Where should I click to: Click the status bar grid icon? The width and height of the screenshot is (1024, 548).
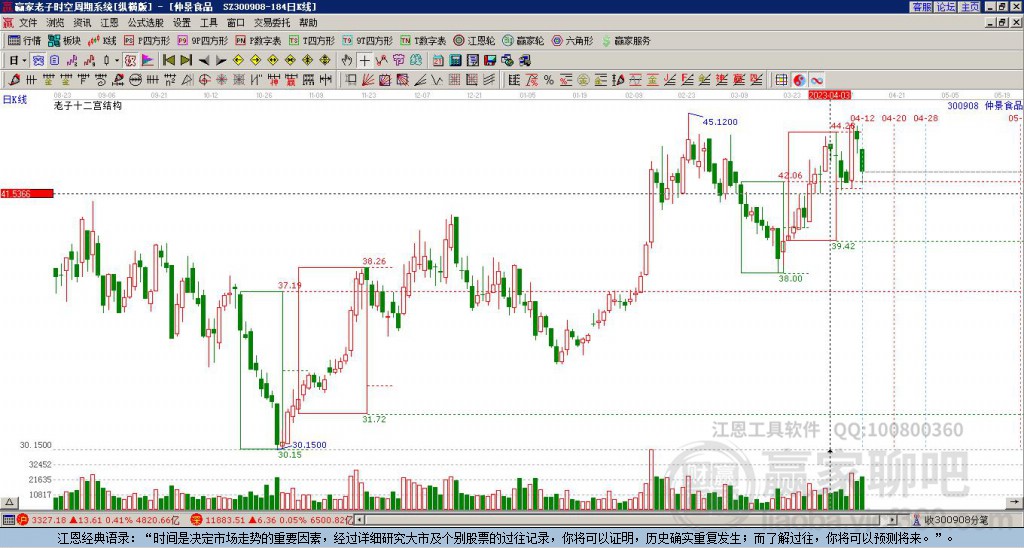click(x=8, y=520)
